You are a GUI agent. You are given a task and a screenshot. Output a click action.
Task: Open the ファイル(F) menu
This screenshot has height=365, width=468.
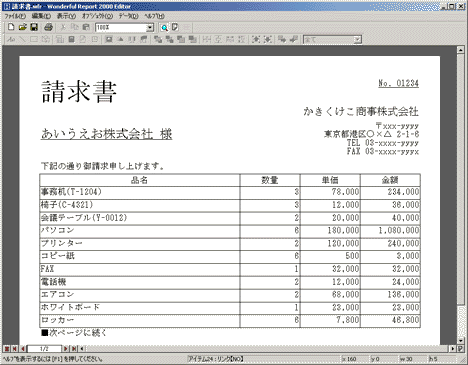pyautogui.click(x=15, y=16)
